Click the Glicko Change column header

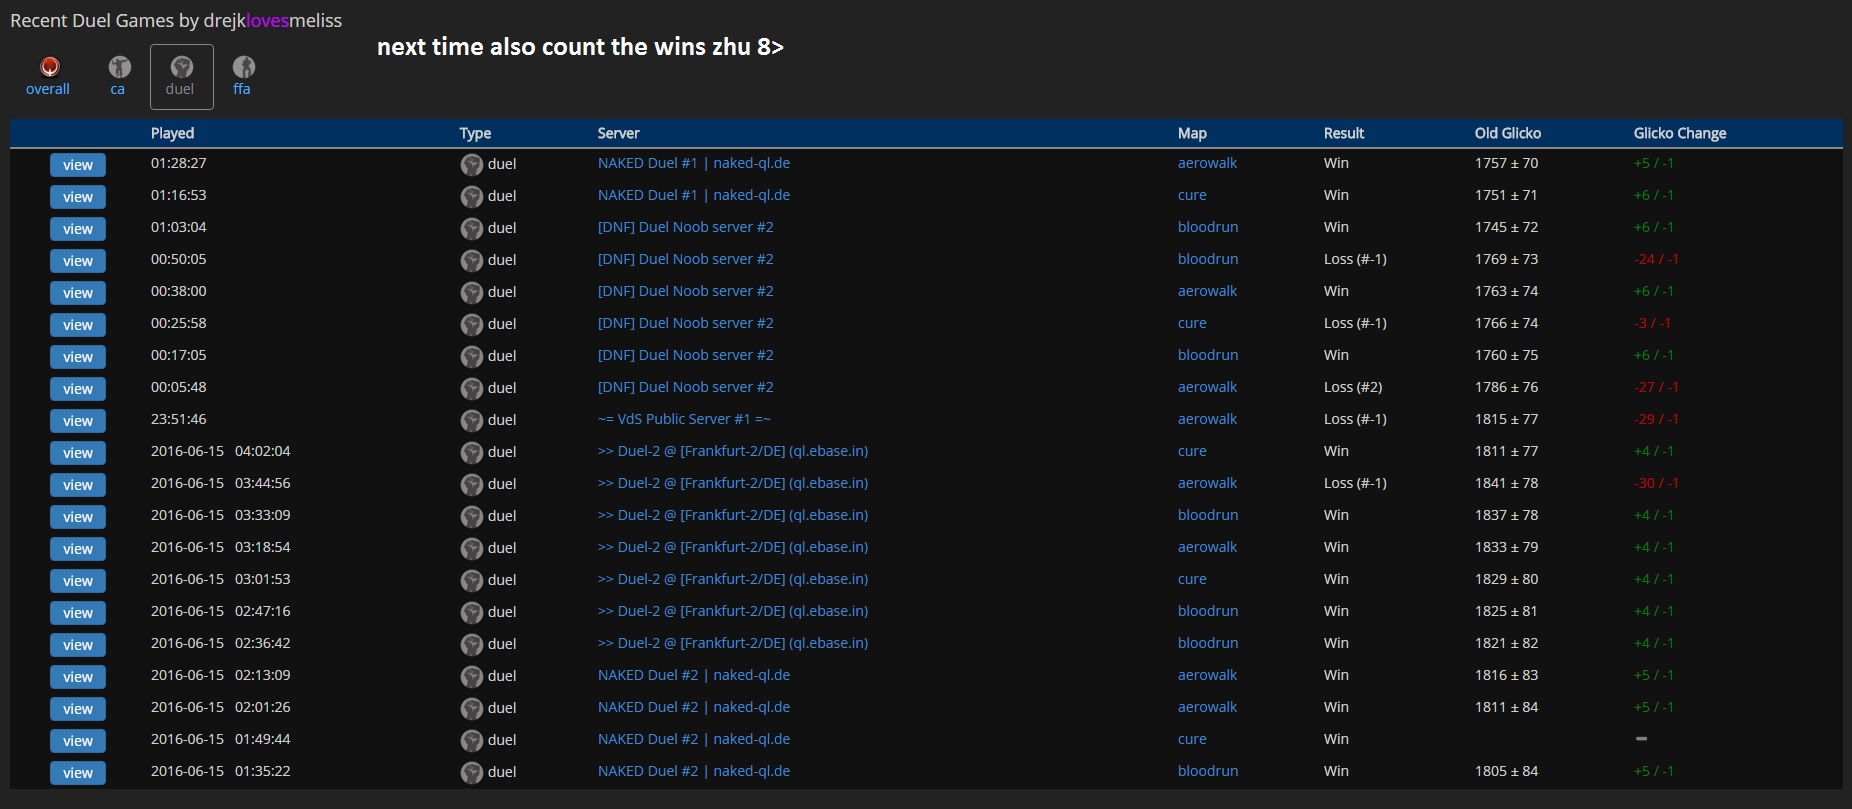click(x=1679, y=133)
